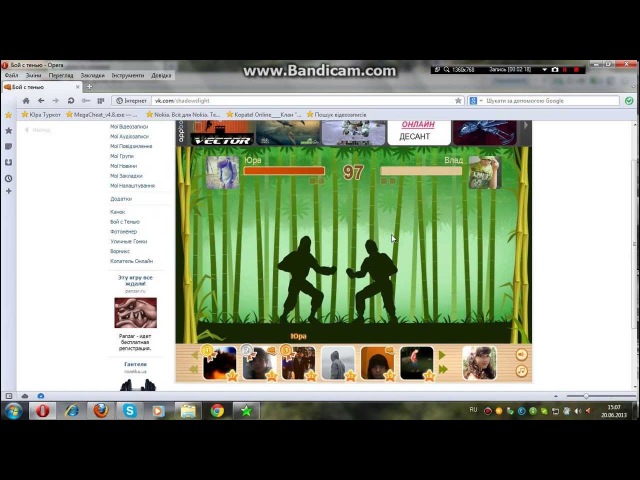Open Мої Новини link
The image size is (640, 480).
point(123,166)
